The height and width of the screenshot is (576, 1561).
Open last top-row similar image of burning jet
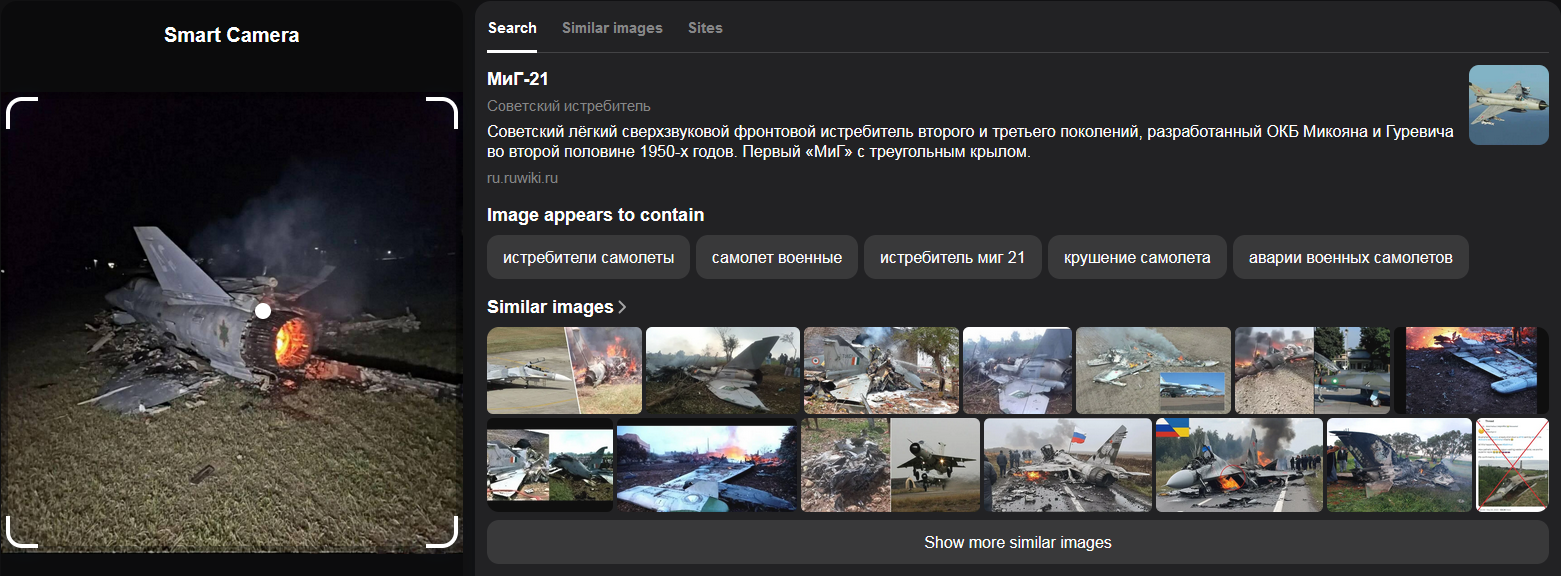coord(1471,370)
